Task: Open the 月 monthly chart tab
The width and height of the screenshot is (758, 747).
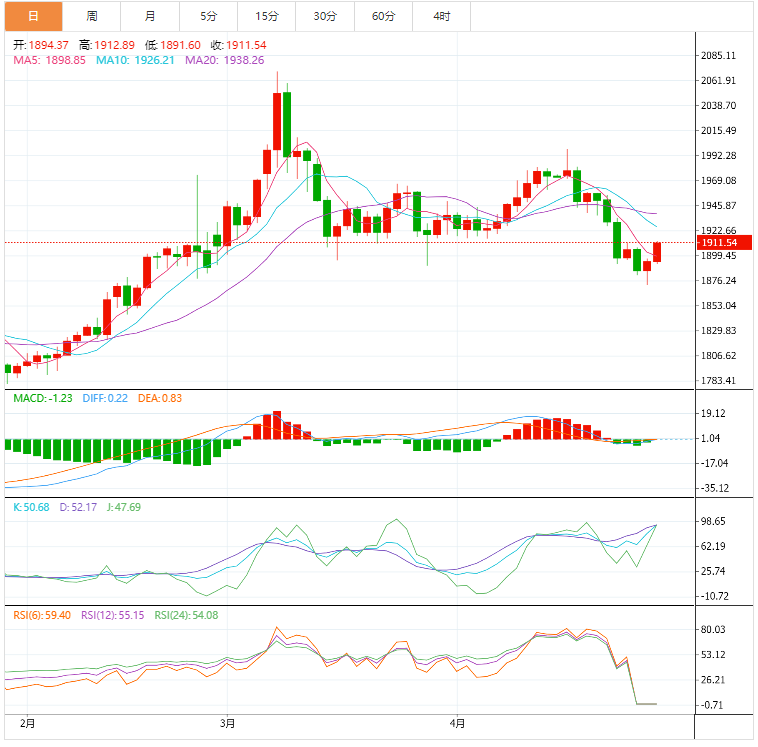Action: point(150,16)
